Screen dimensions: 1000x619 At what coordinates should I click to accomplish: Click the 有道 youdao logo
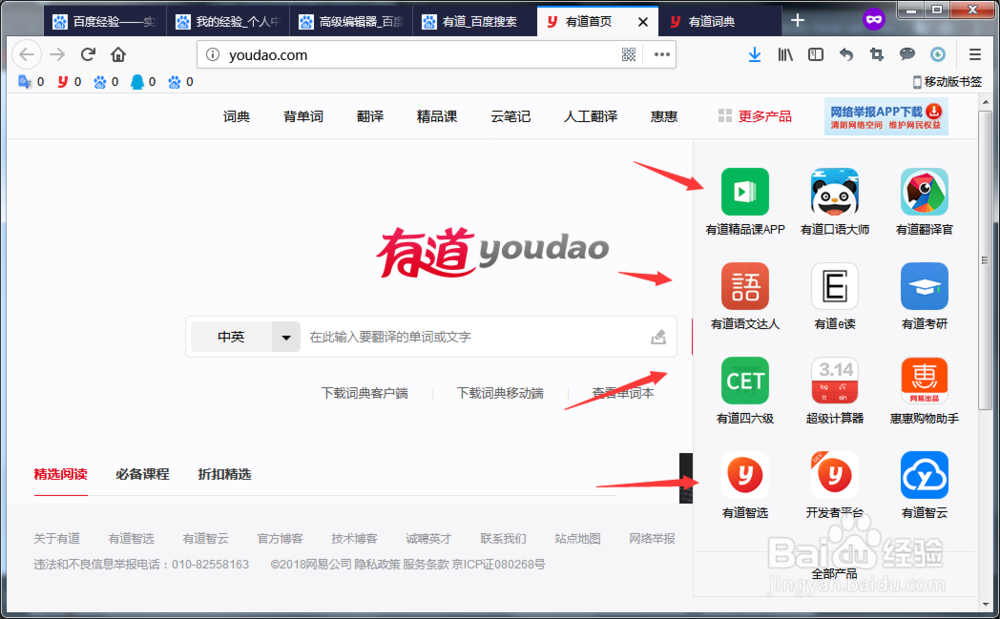click(492, 252)
